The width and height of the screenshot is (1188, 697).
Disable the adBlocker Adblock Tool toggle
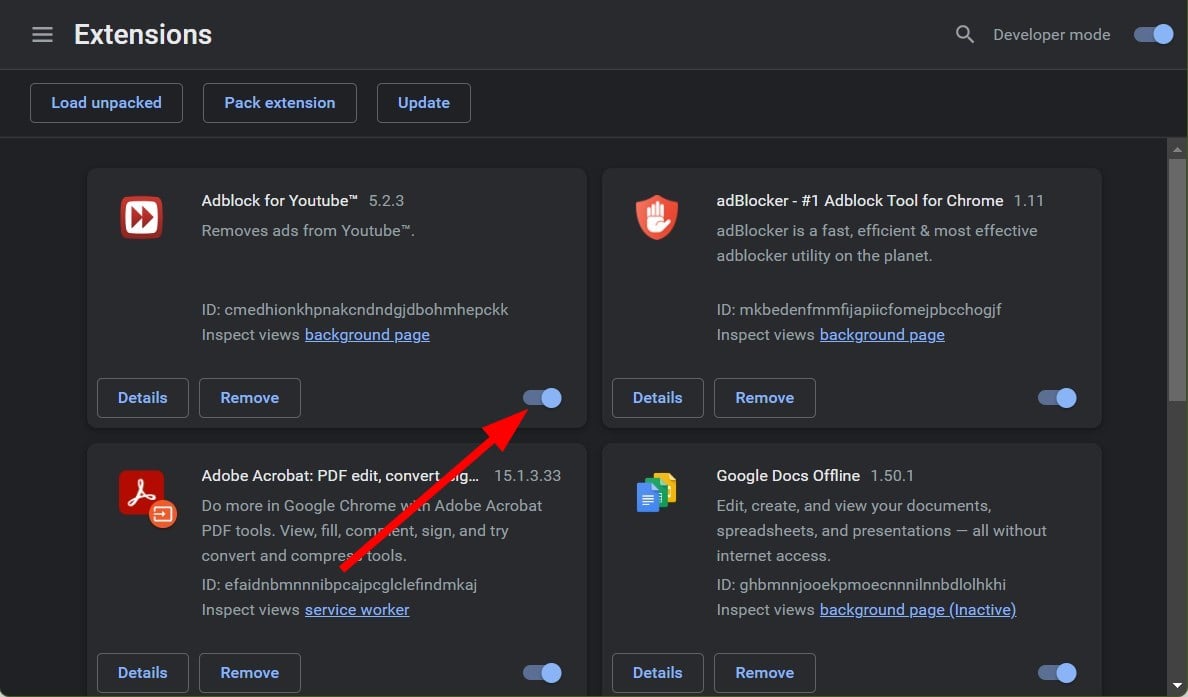(1058, 398)
